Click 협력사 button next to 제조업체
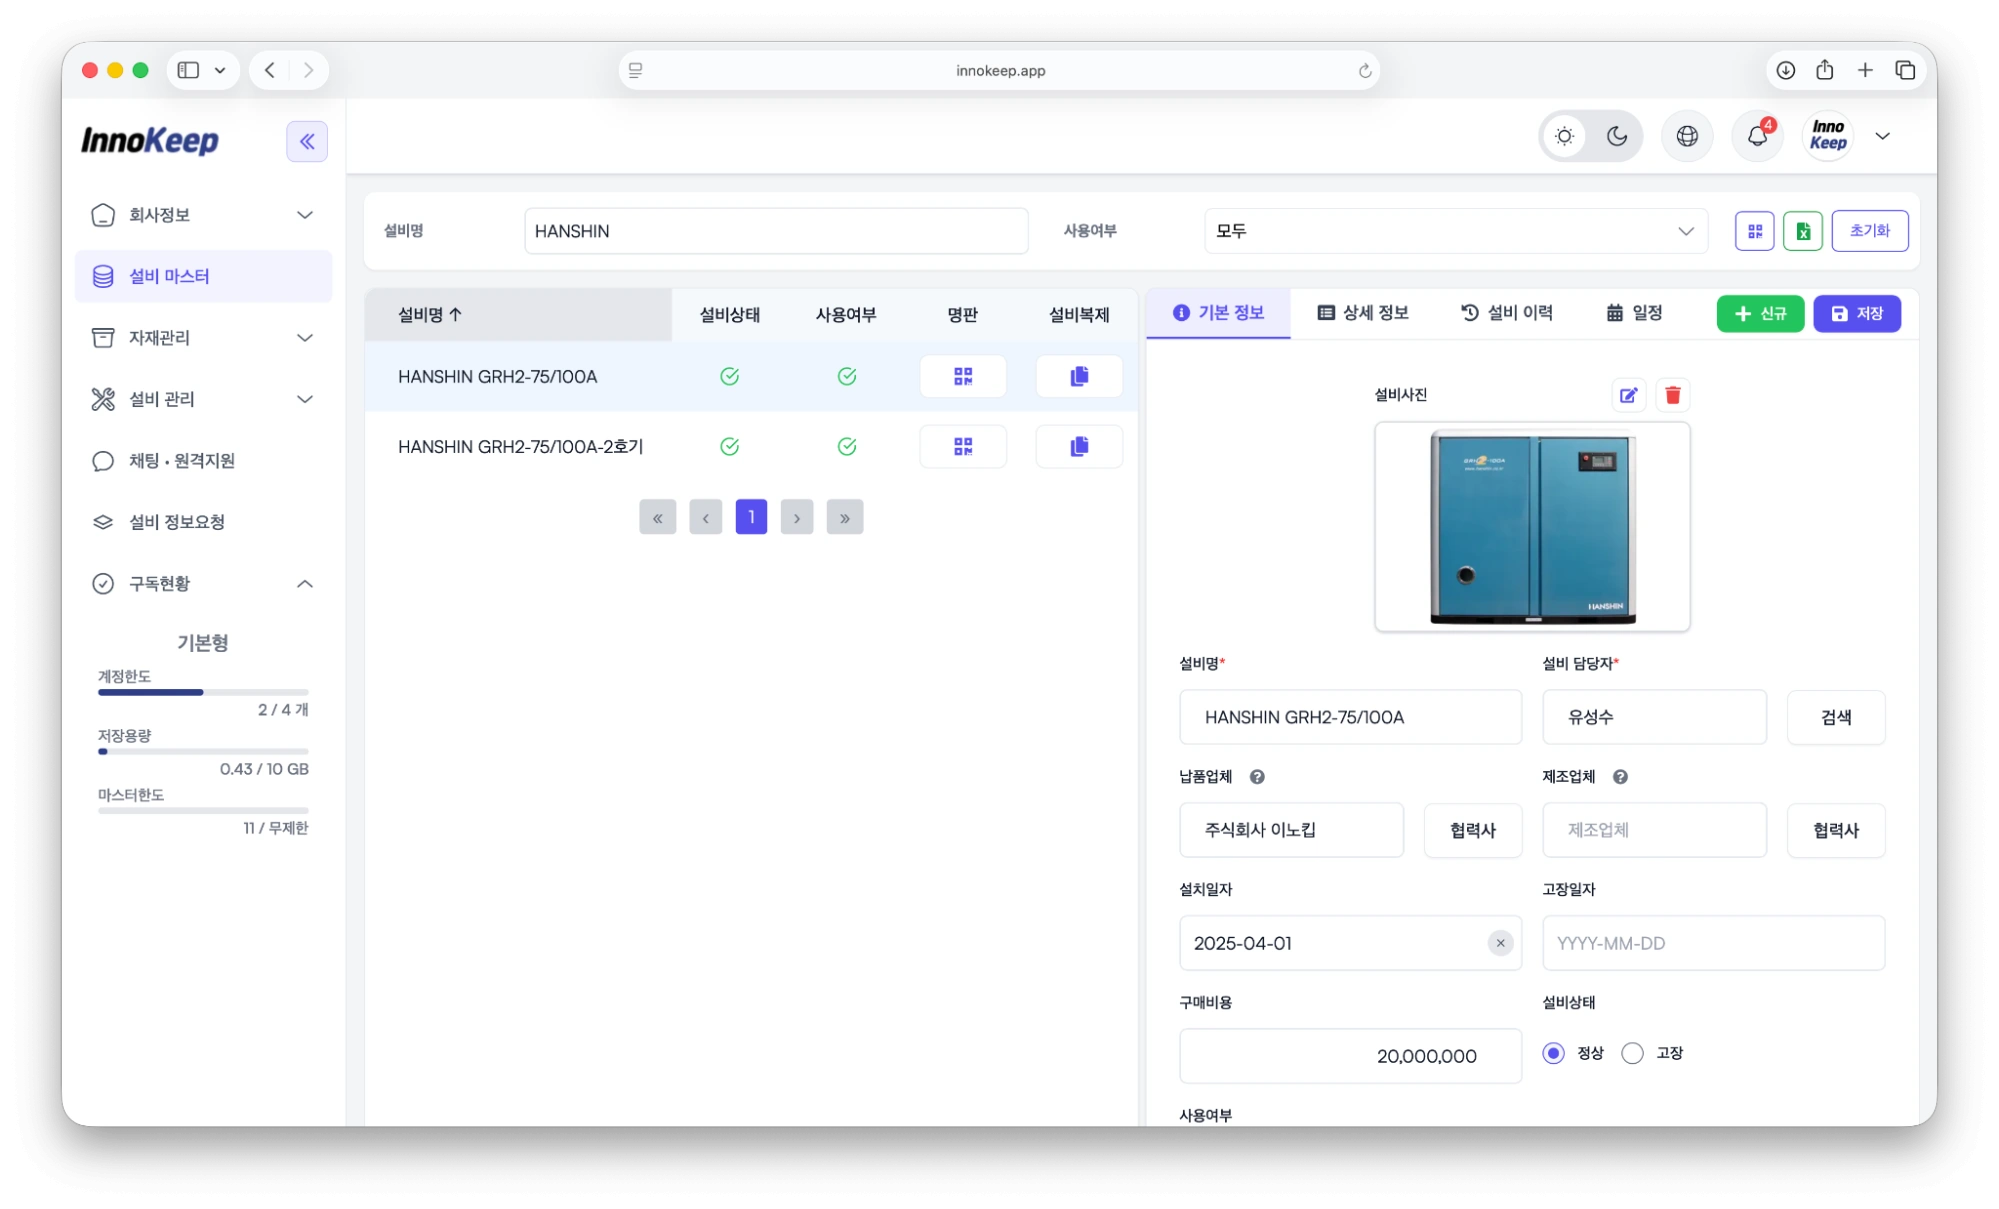Image resolution: width=1999 pixels, height=1209 pixels. (x=1836, y=830)
